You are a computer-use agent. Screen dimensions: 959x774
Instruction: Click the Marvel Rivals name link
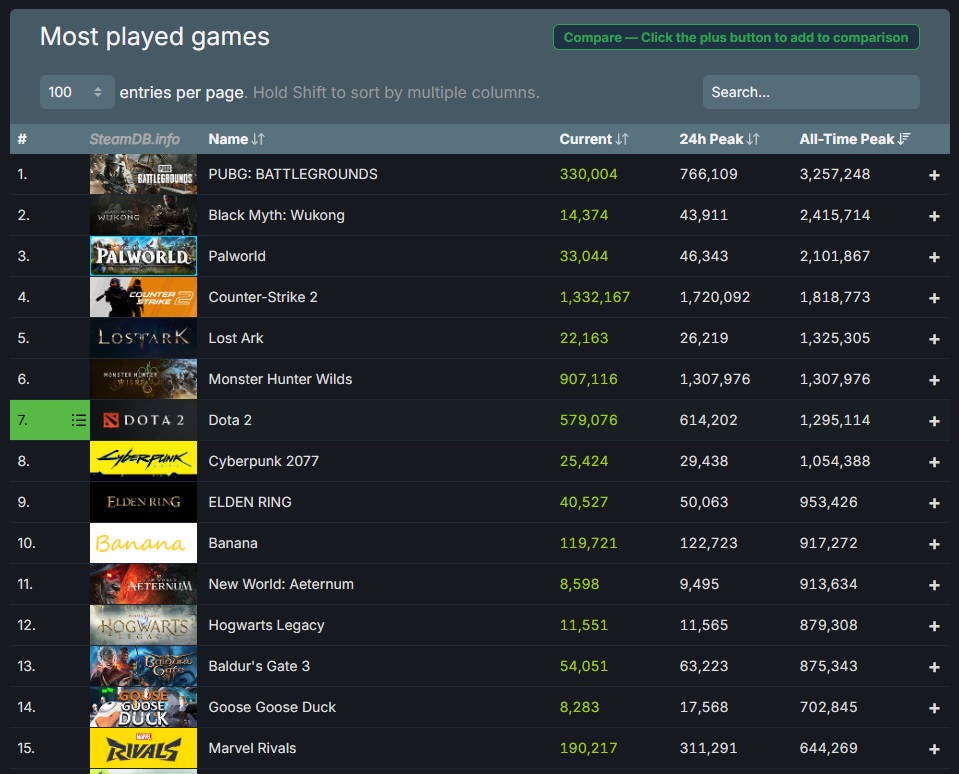coord(252,748)
